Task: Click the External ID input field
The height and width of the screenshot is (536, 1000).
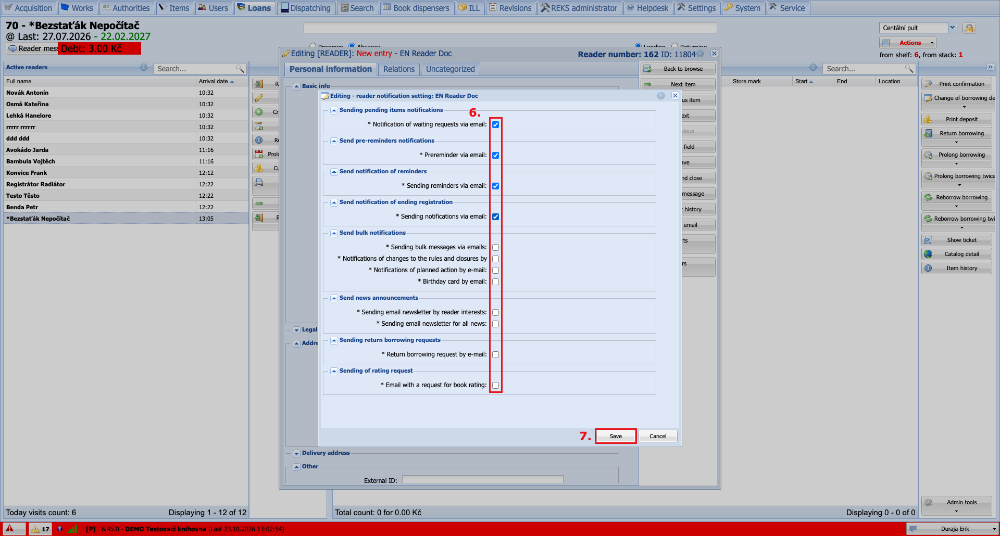Action: pyautogui.click(x=483, y=480)
